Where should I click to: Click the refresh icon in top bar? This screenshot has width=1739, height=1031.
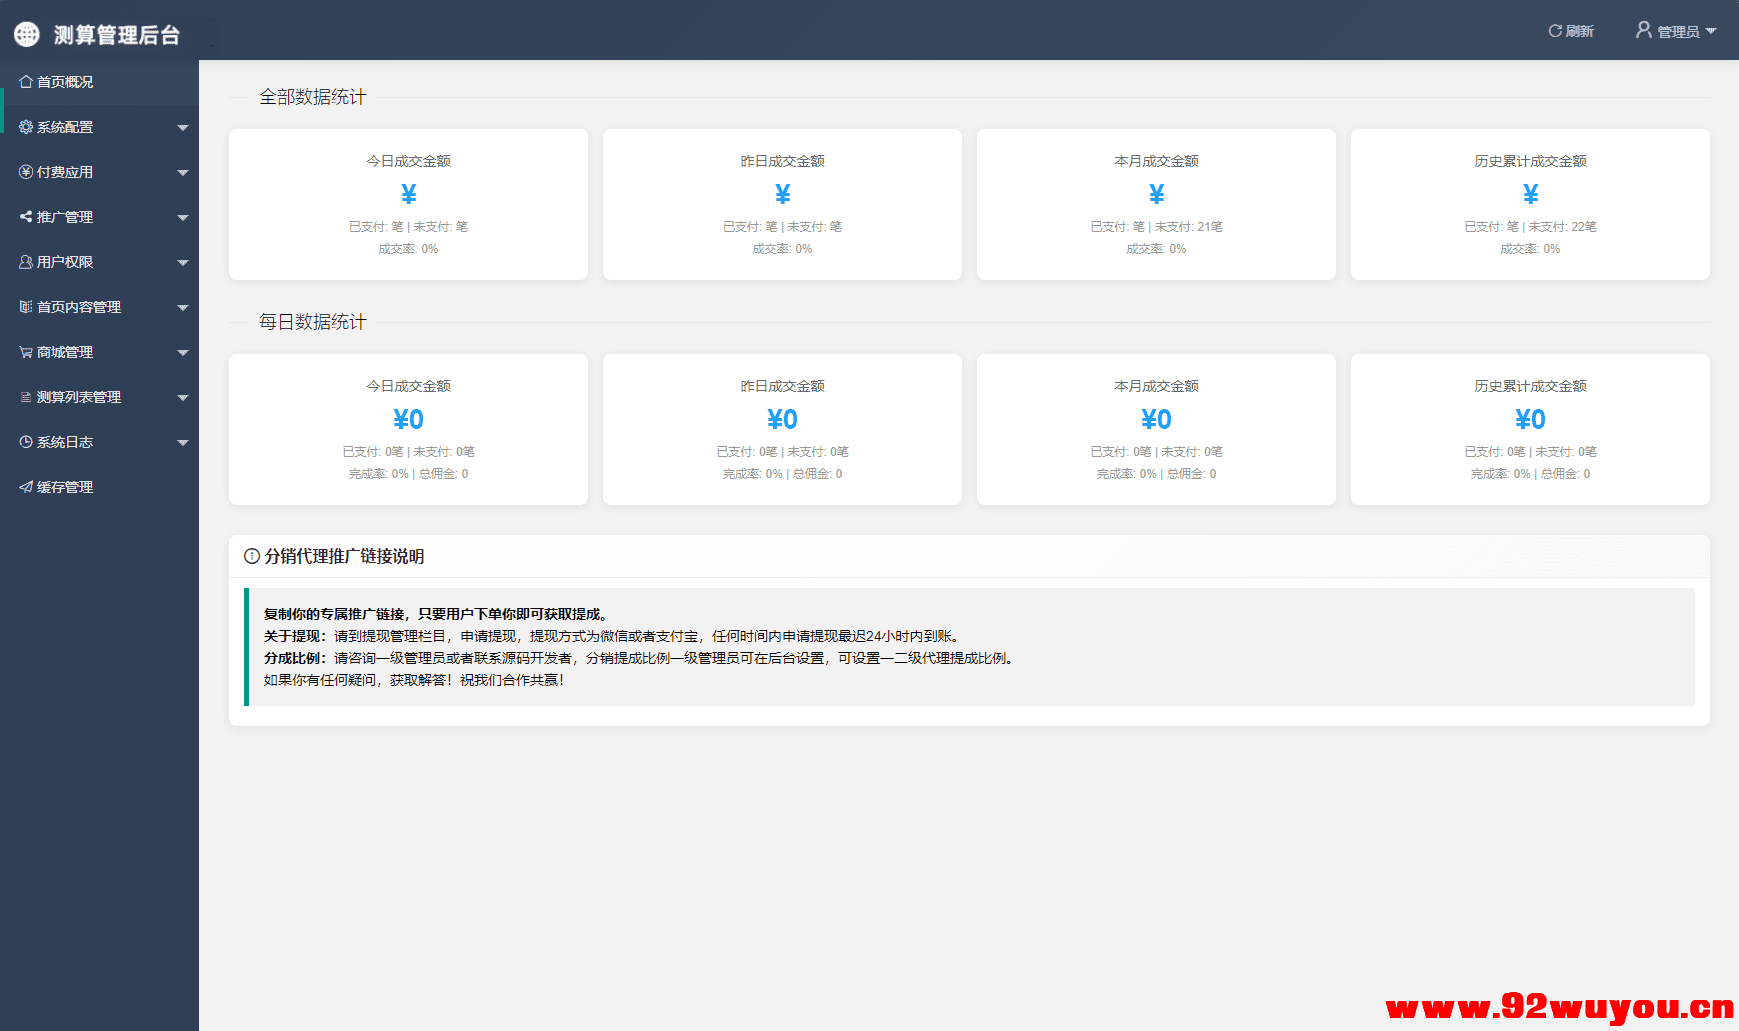[x=1555, y=31]
